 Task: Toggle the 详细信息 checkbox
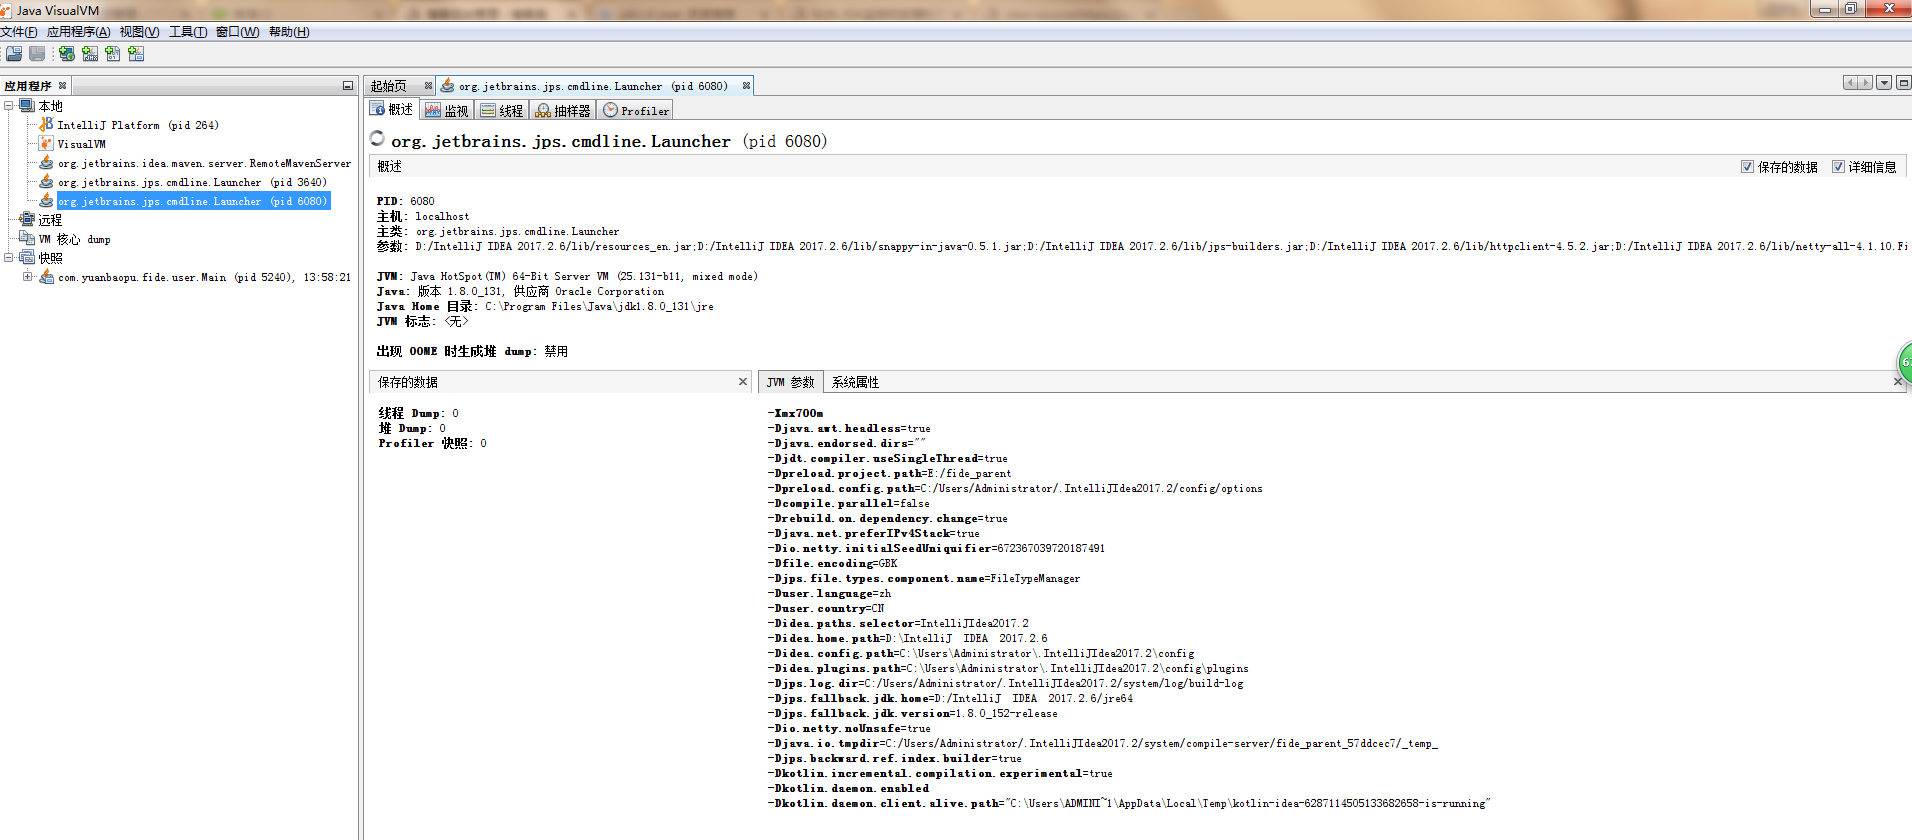coord(1838,167)
